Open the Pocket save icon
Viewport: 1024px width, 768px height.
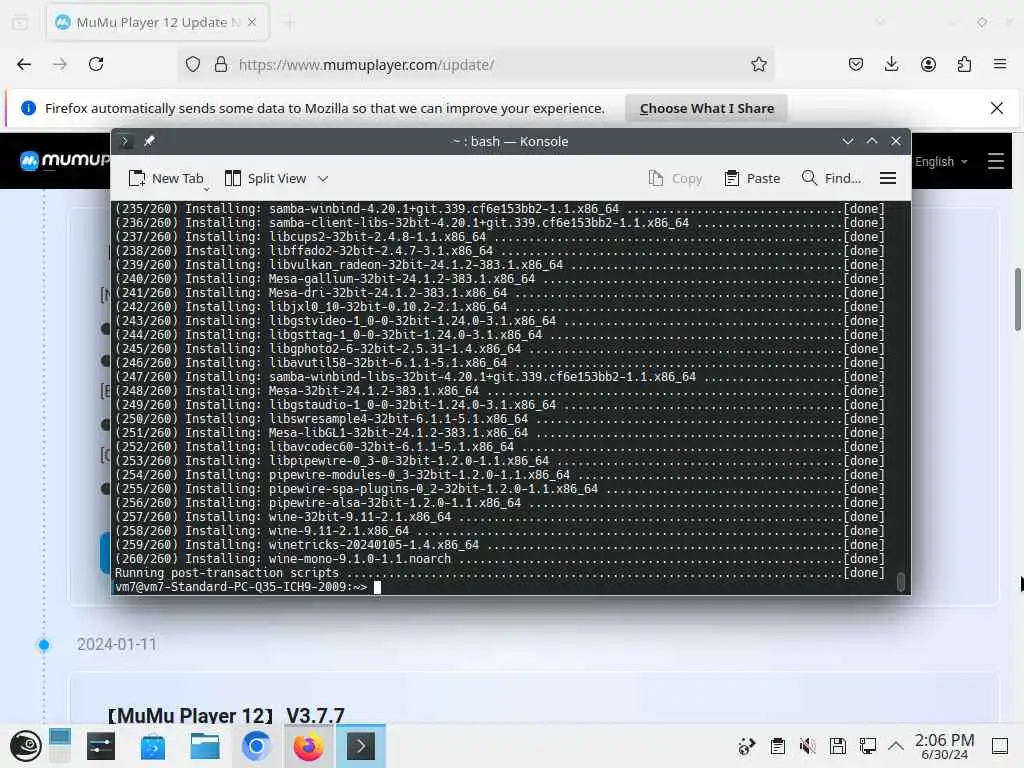click(856, 64)
